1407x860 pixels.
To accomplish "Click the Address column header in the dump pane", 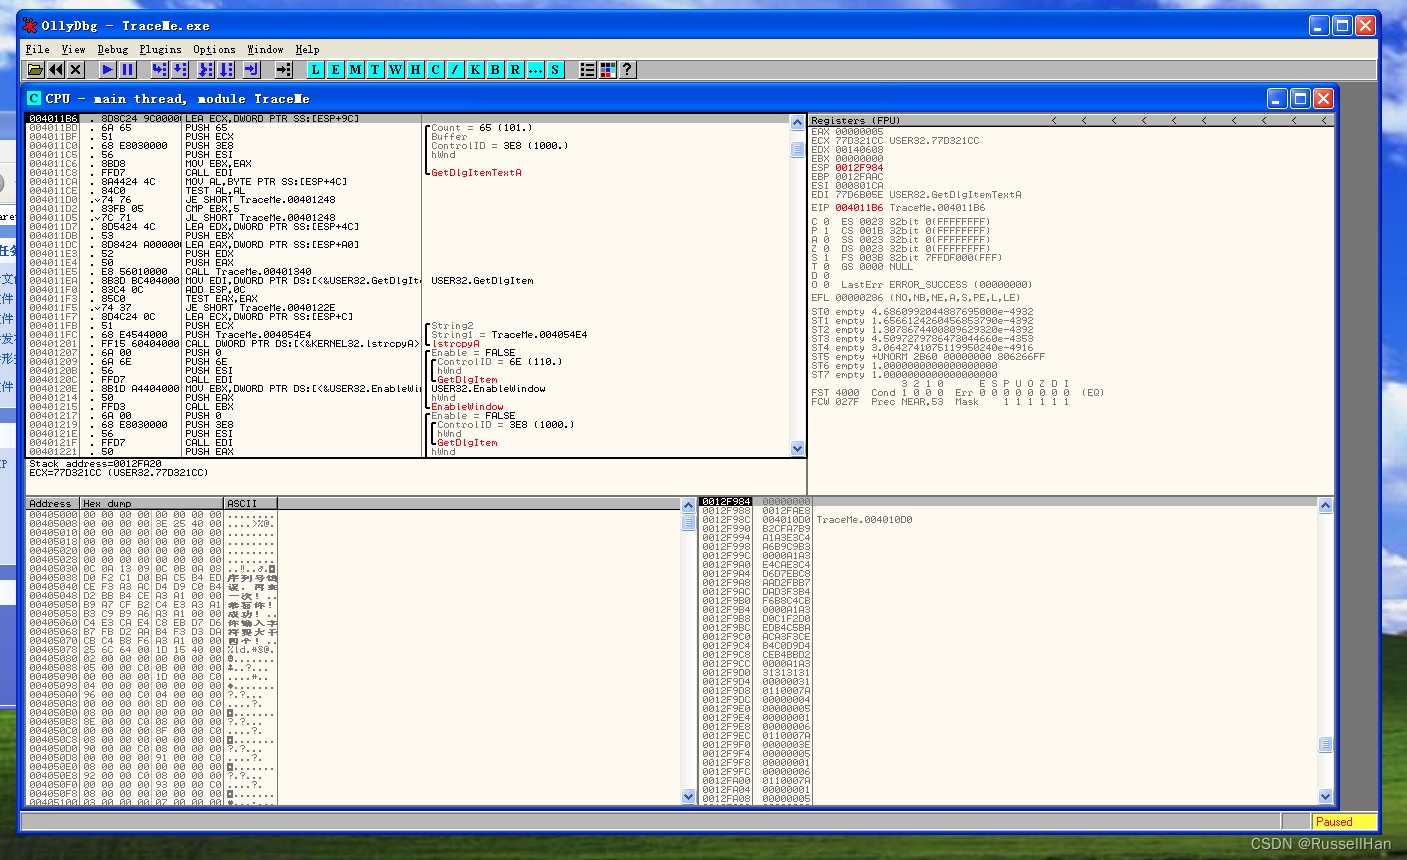I will 53,503.
